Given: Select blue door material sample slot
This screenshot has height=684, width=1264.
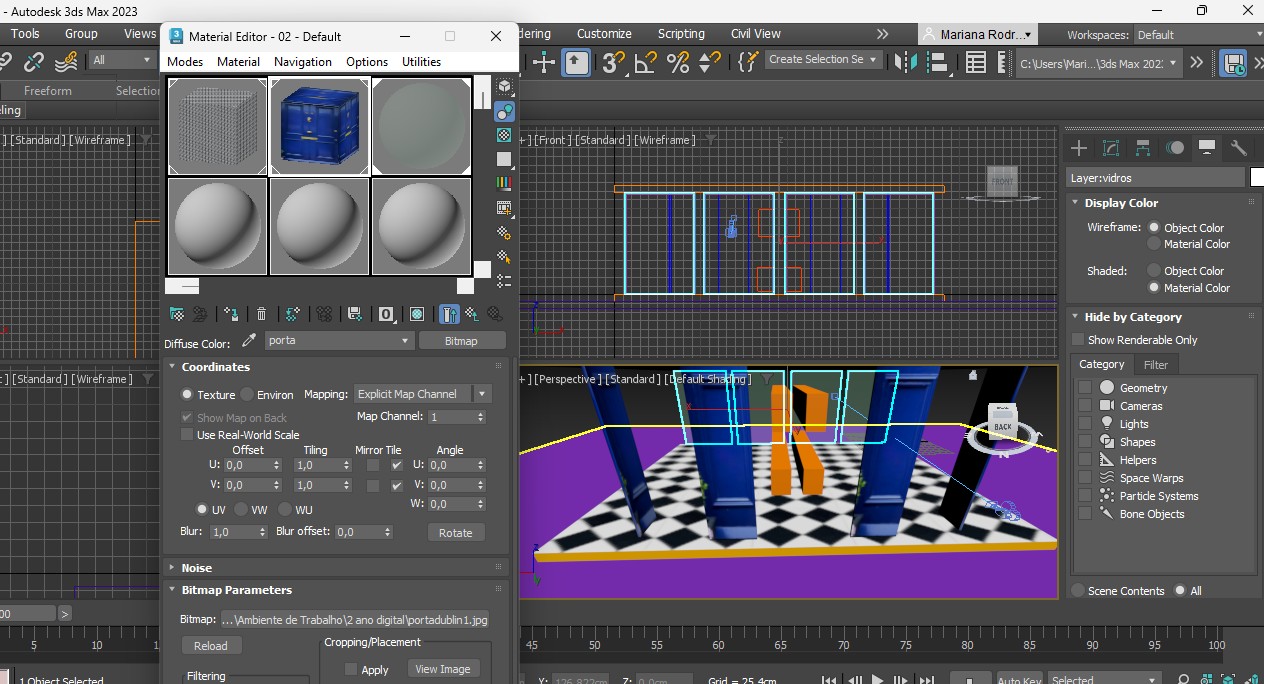Looking at the screenshot, I should pos(320,127).
